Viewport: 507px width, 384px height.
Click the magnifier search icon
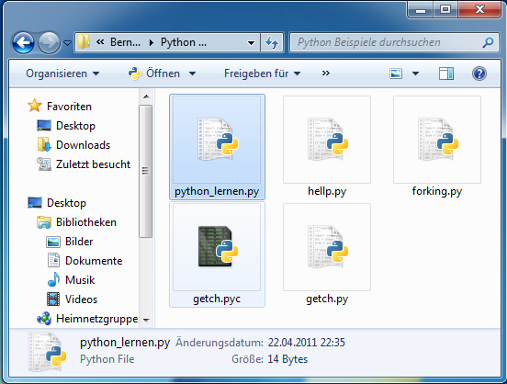coord(488,42)
